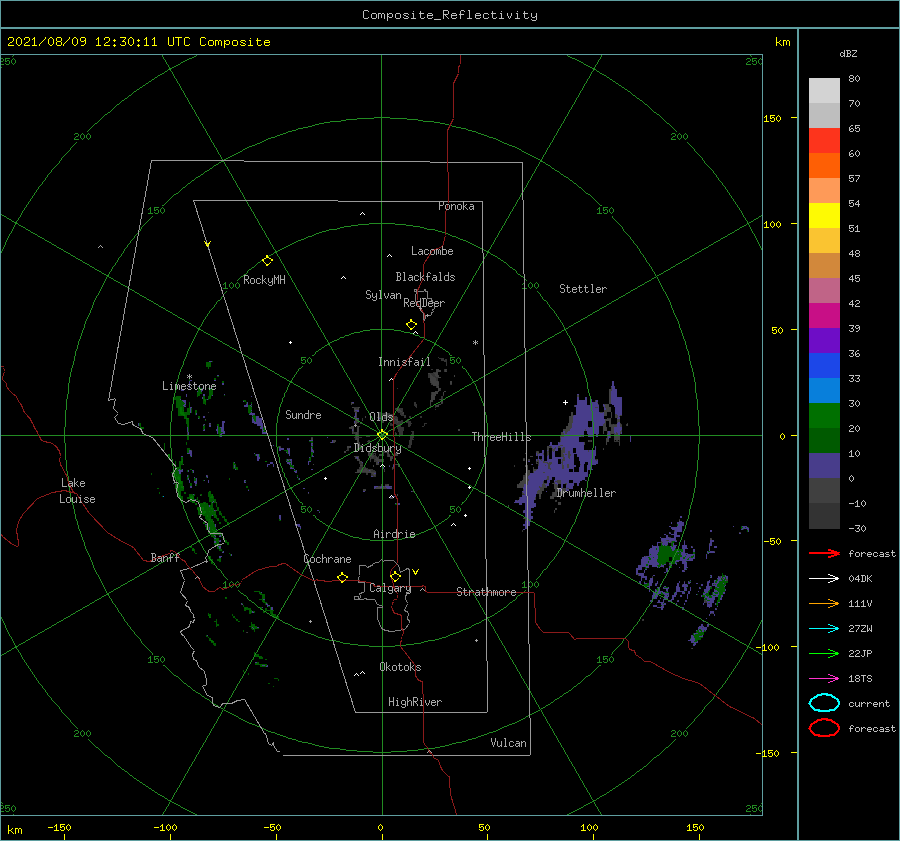The height and width of the screenshot is (841, 900).
Task: Click the yellow diamond marker near Cochrane
Action: click(342, 578)
